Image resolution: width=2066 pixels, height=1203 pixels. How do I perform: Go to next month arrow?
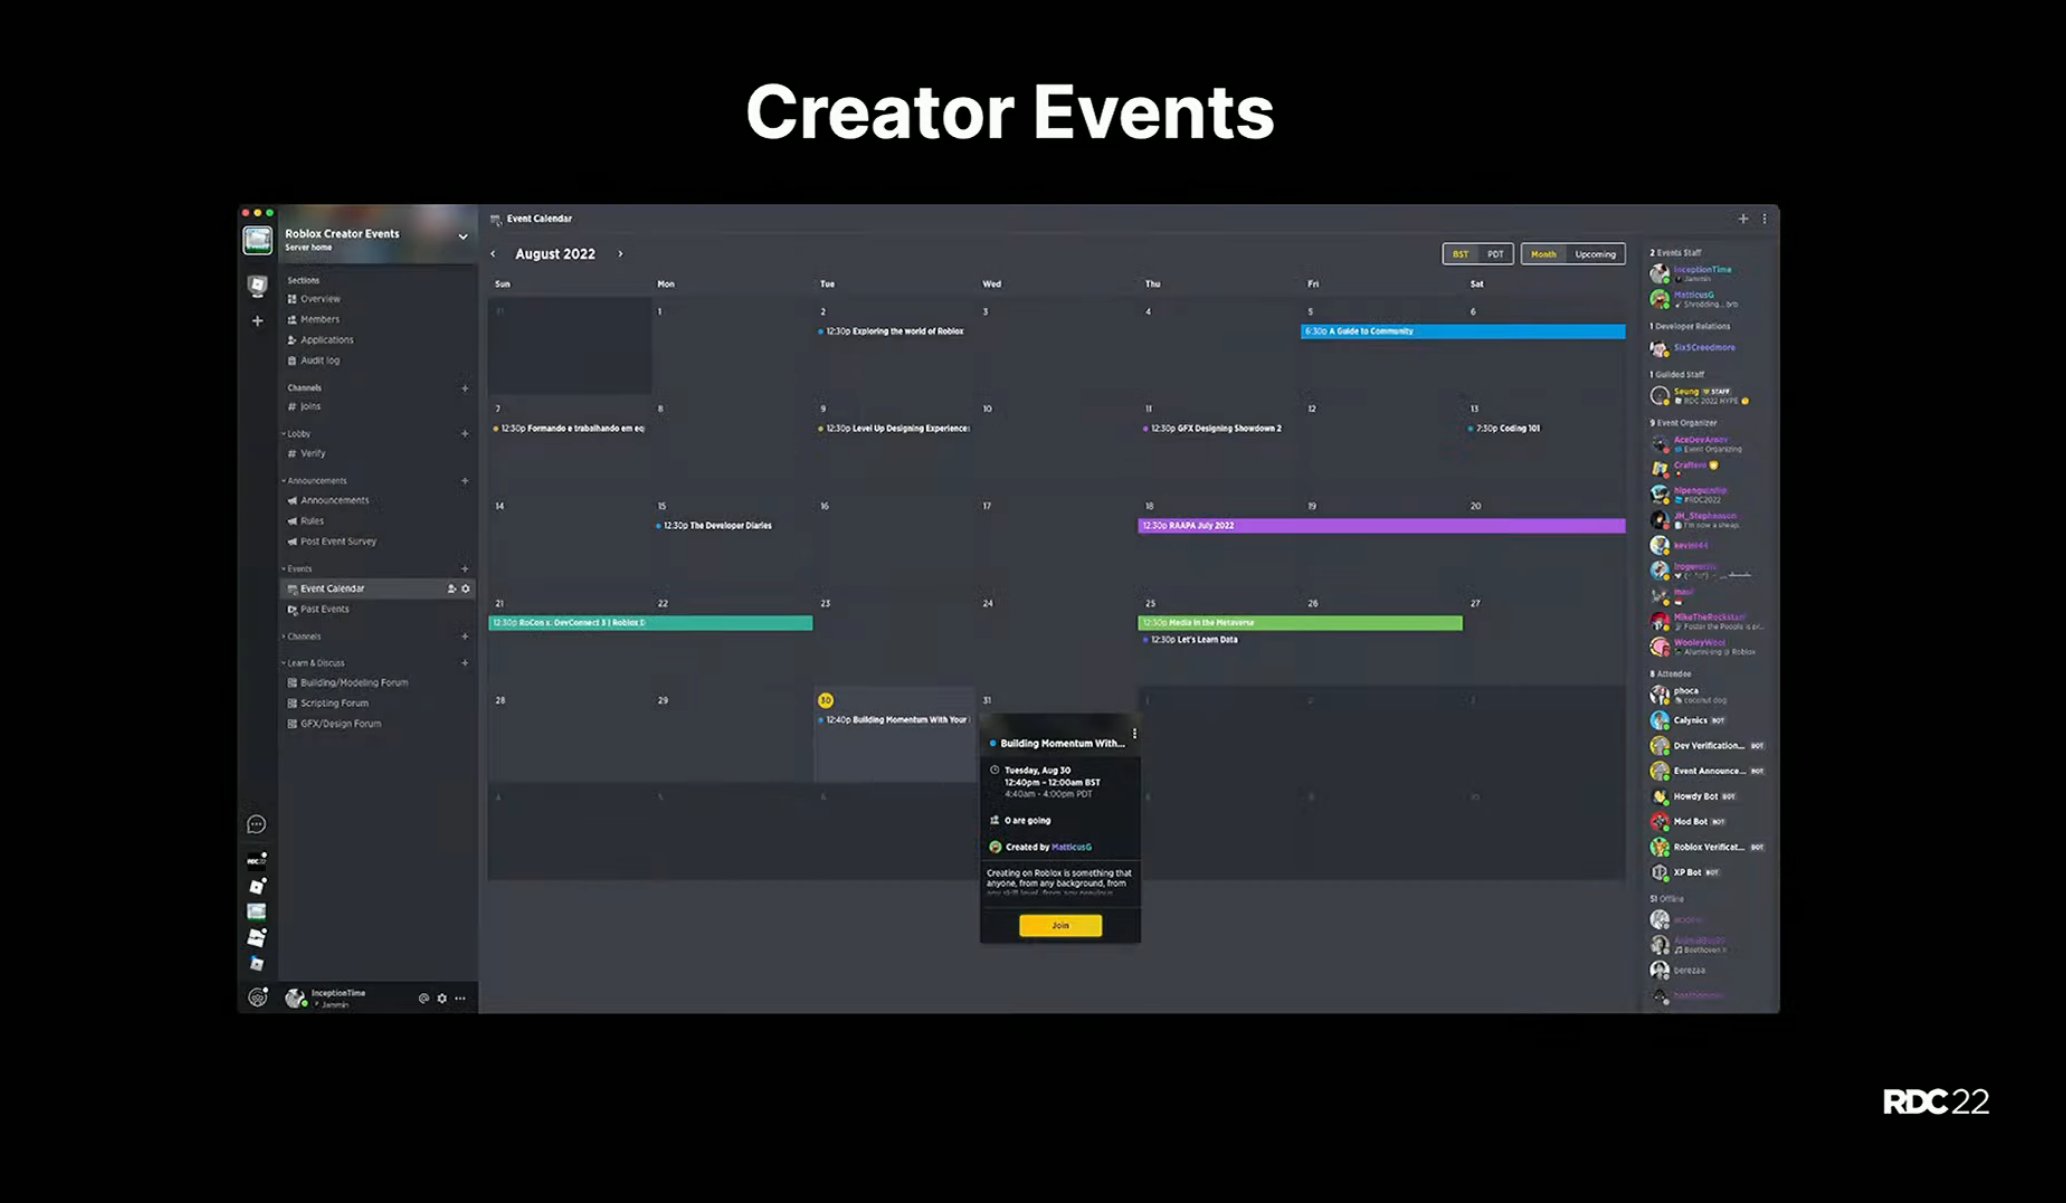[620, 254]
